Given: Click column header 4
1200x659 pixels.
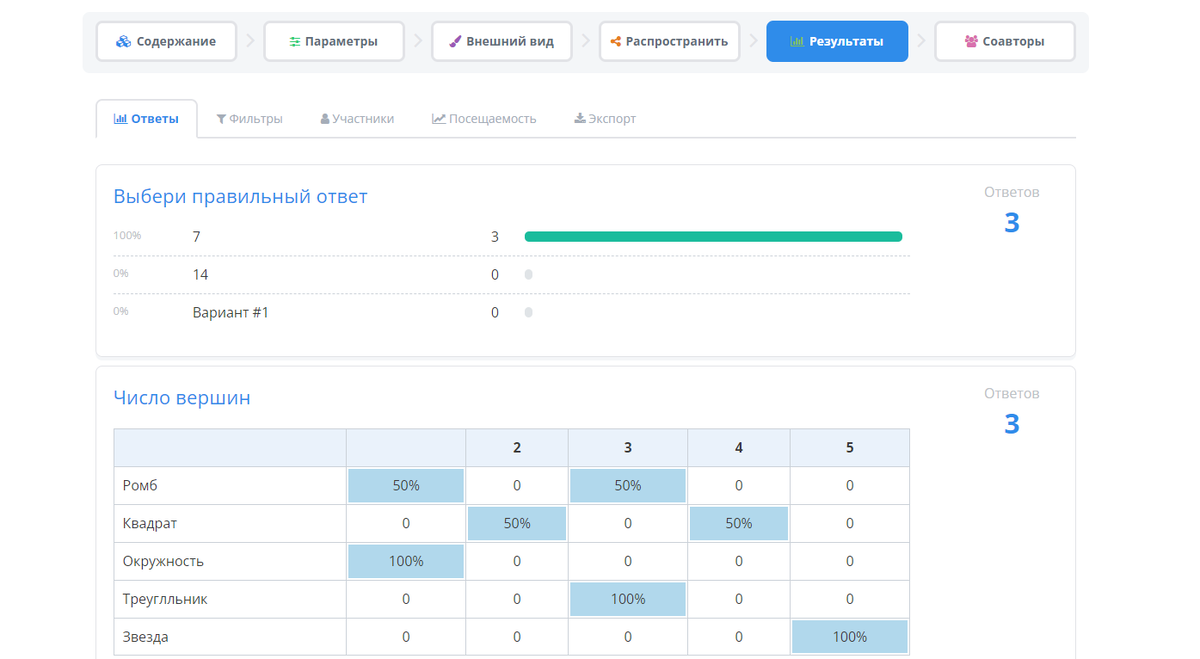Looking at the screenshot, I should pos(739,448).
